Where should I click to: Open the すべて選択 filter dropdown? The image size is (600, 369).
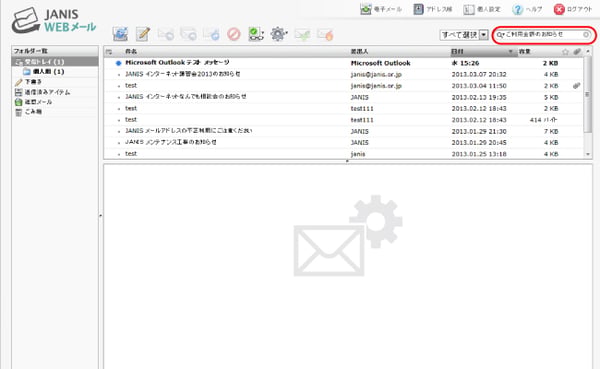coord(464,35)
